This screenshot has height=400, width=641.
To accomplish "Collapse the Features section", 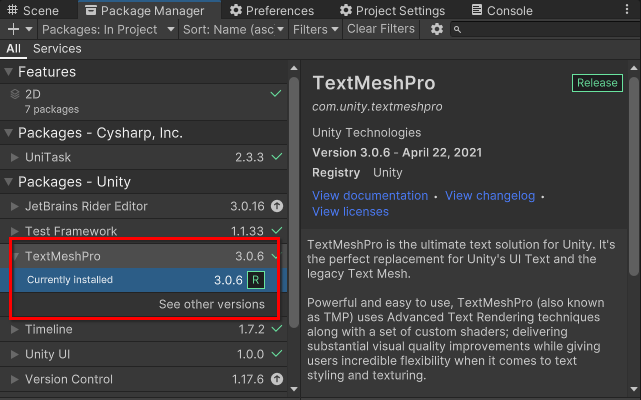I will (x=9, y=72).
